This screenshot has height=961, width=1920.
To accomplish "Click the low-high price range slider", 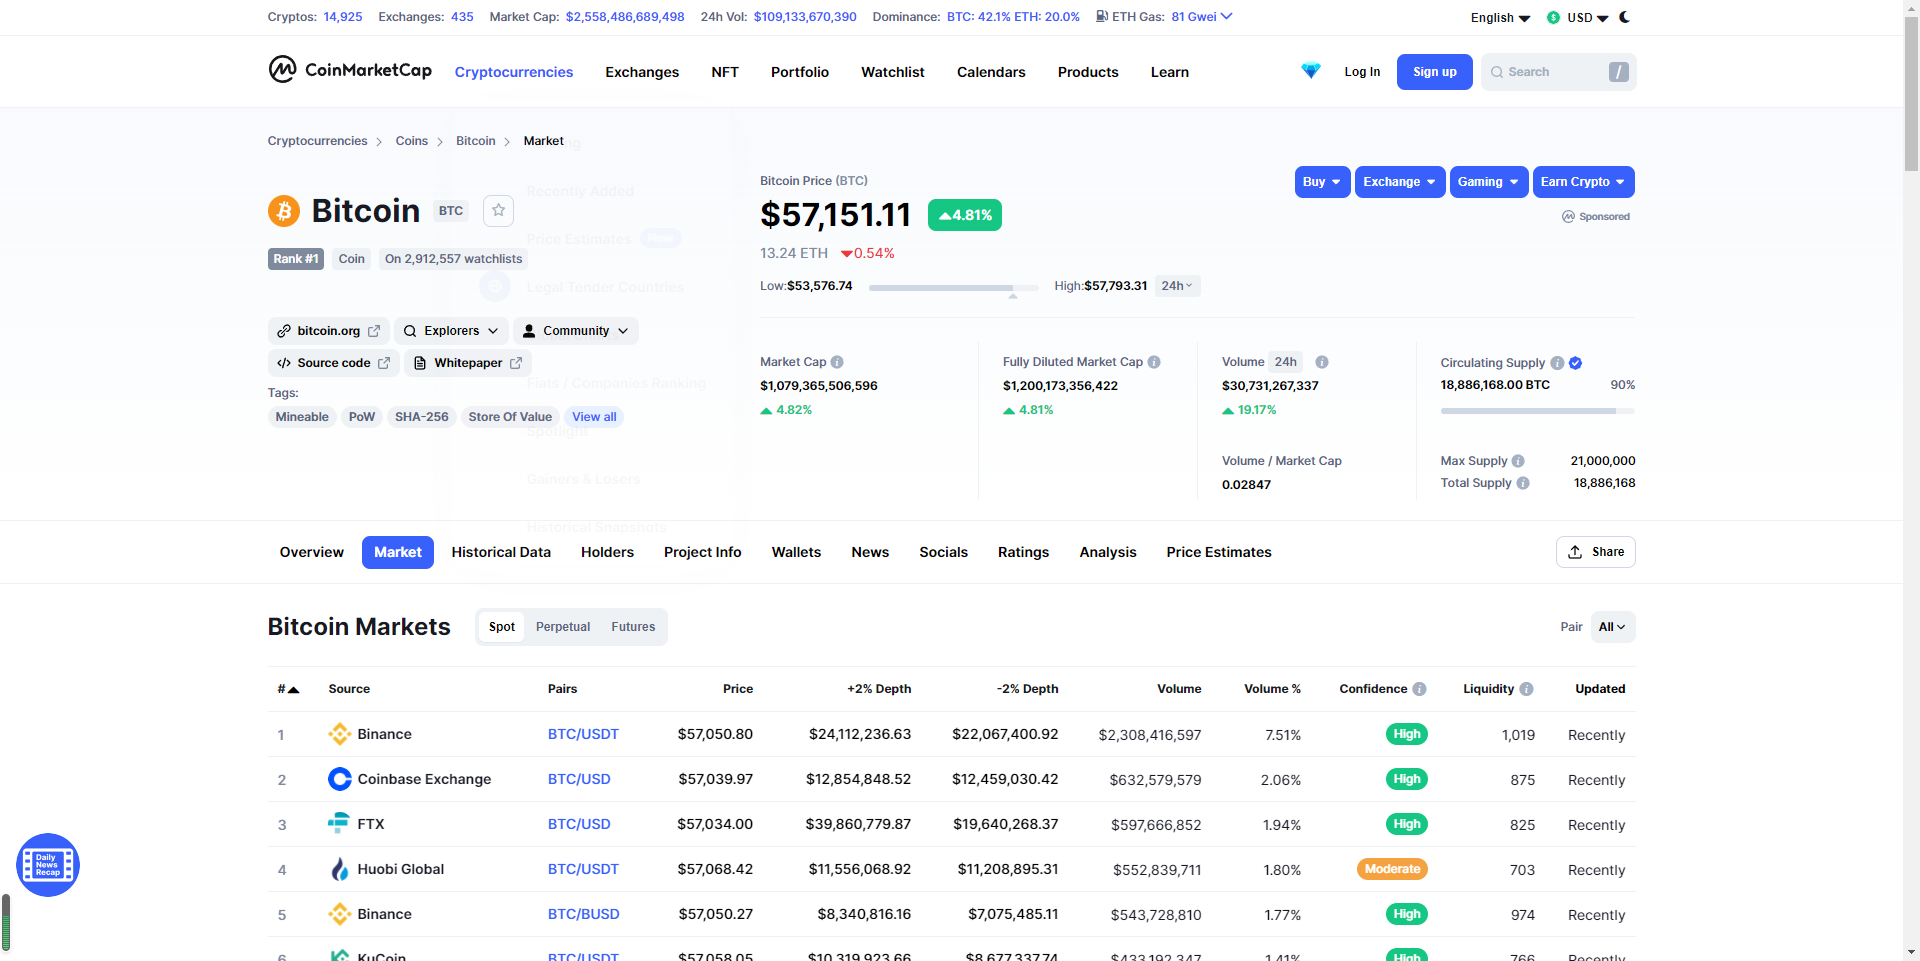I will pyautogui.click(x=941, y=287).
